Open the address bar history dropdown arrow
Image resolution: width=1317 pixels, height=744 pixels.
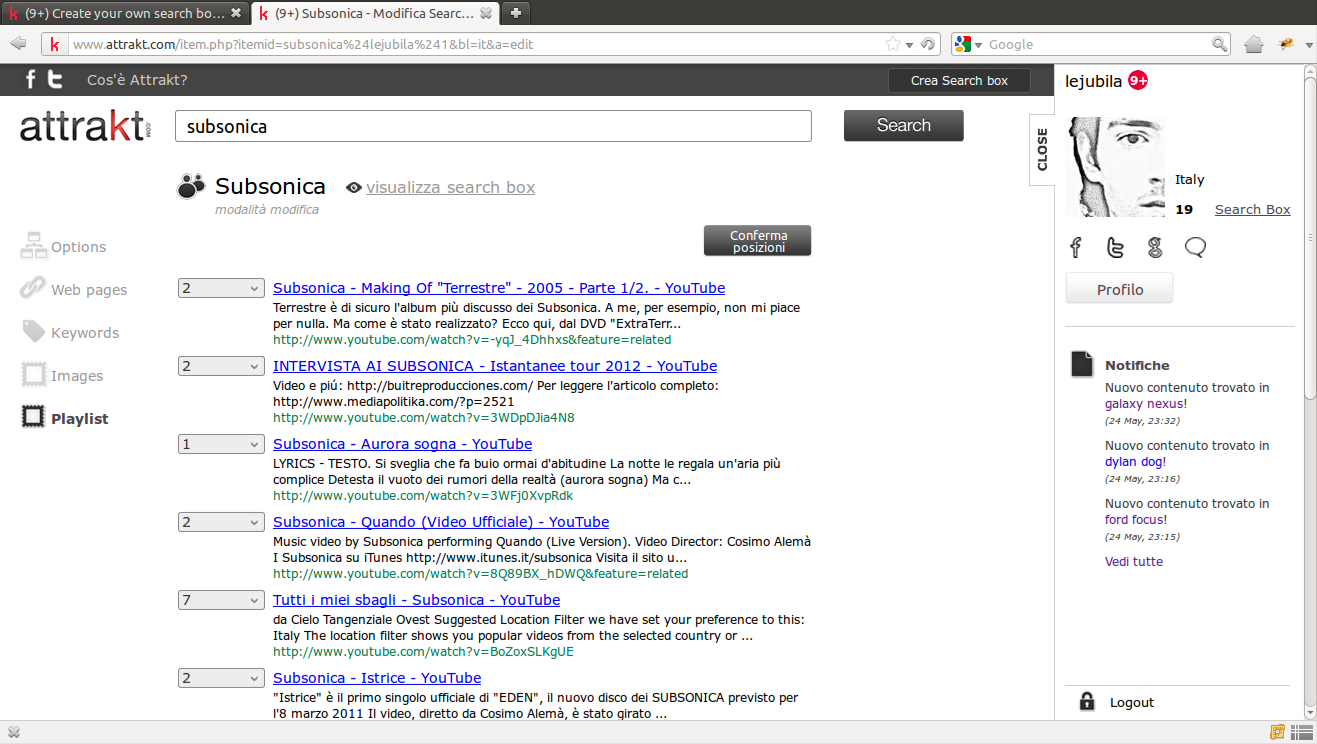tap(909, 45)
